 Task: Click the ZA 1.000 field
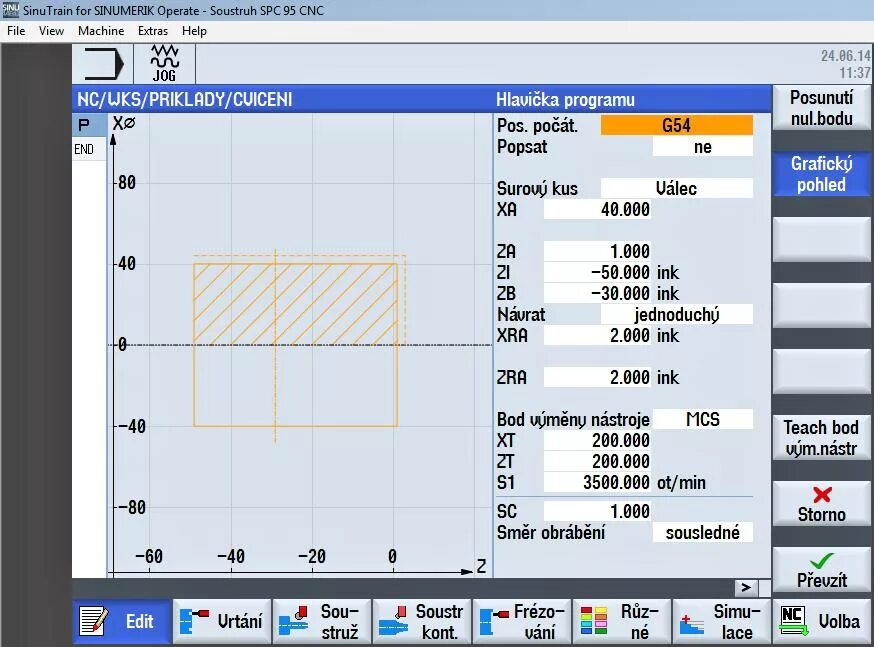[598, 251]
